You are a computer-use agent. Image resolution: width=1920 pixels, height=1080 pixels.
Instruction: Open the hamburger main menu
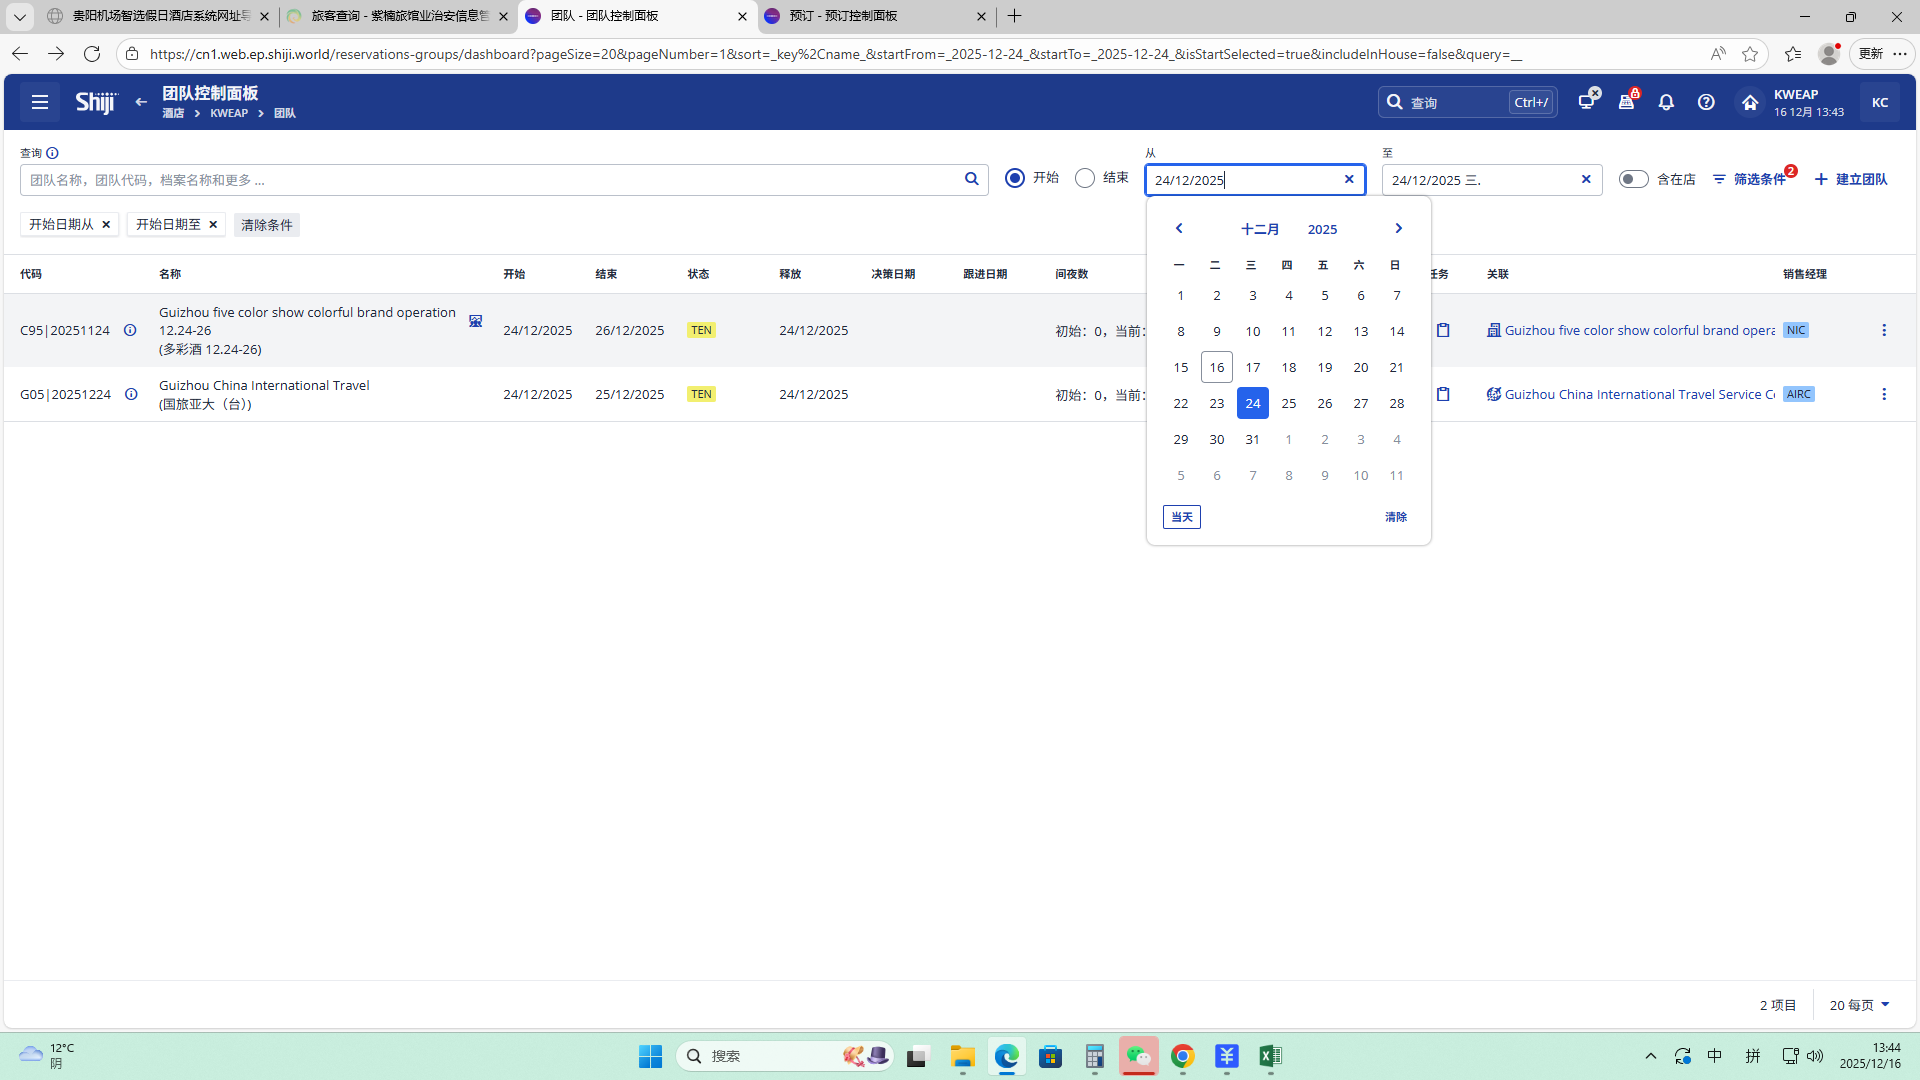[40, 102]
